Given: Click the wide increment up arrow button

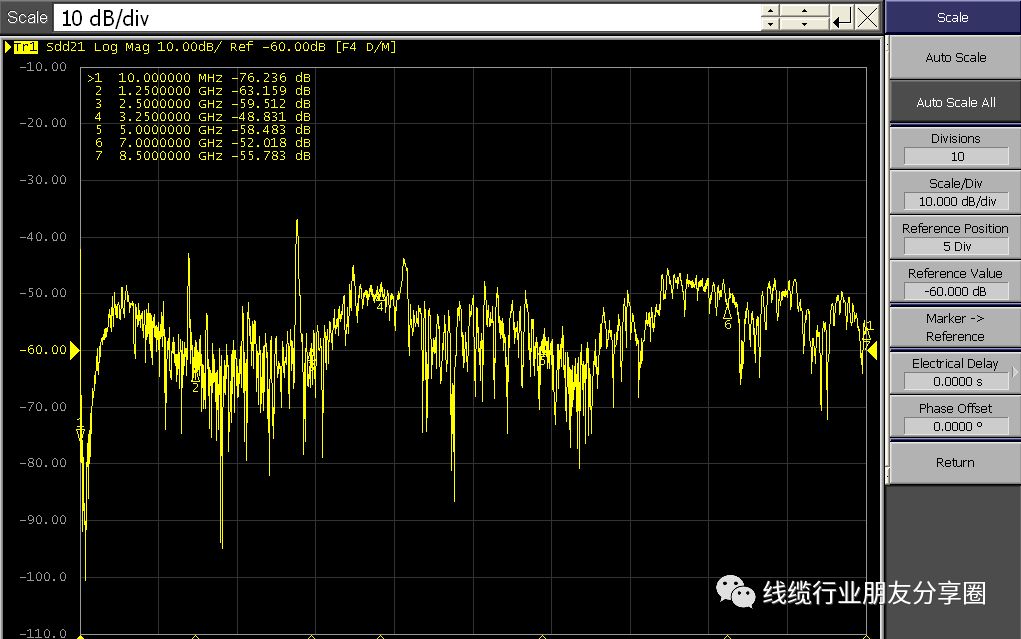Looking at the screenshot, I should pos(804,11).
